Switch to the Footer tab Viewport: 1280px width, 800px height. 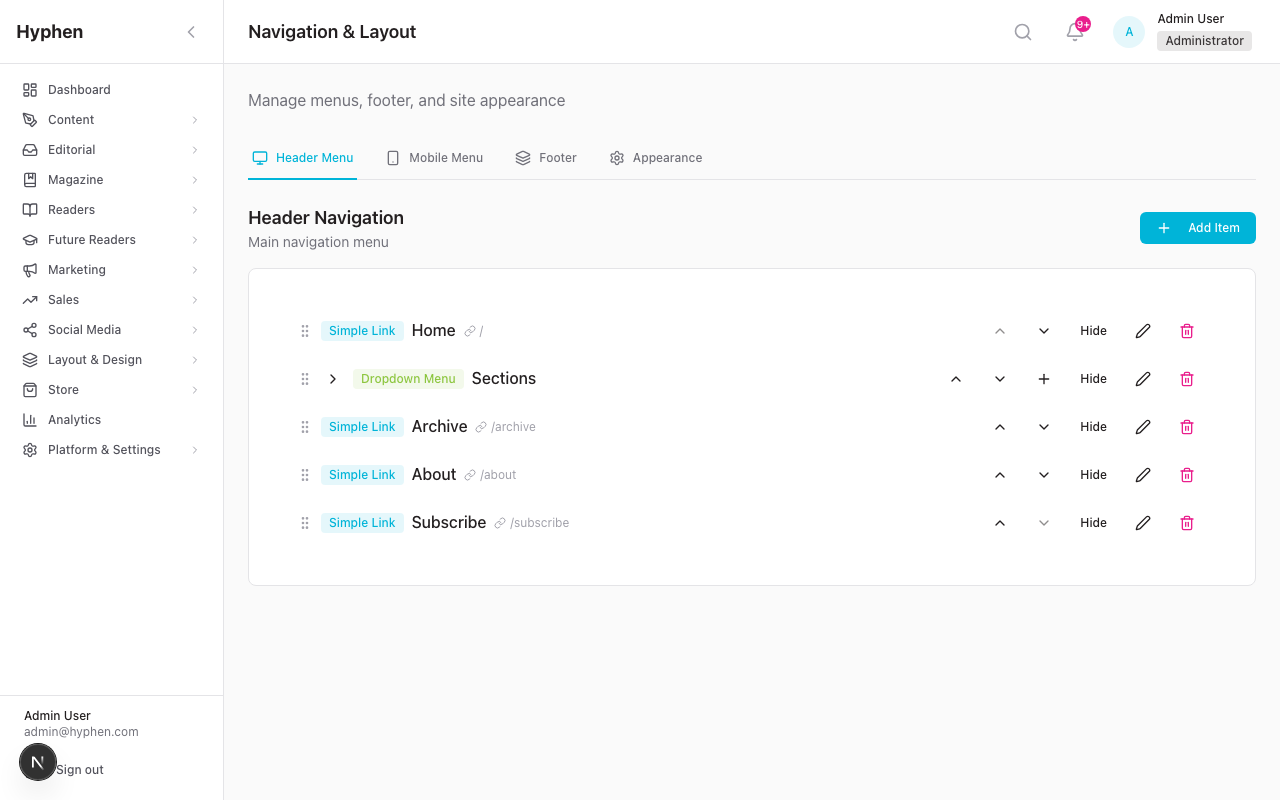[546, 157]
